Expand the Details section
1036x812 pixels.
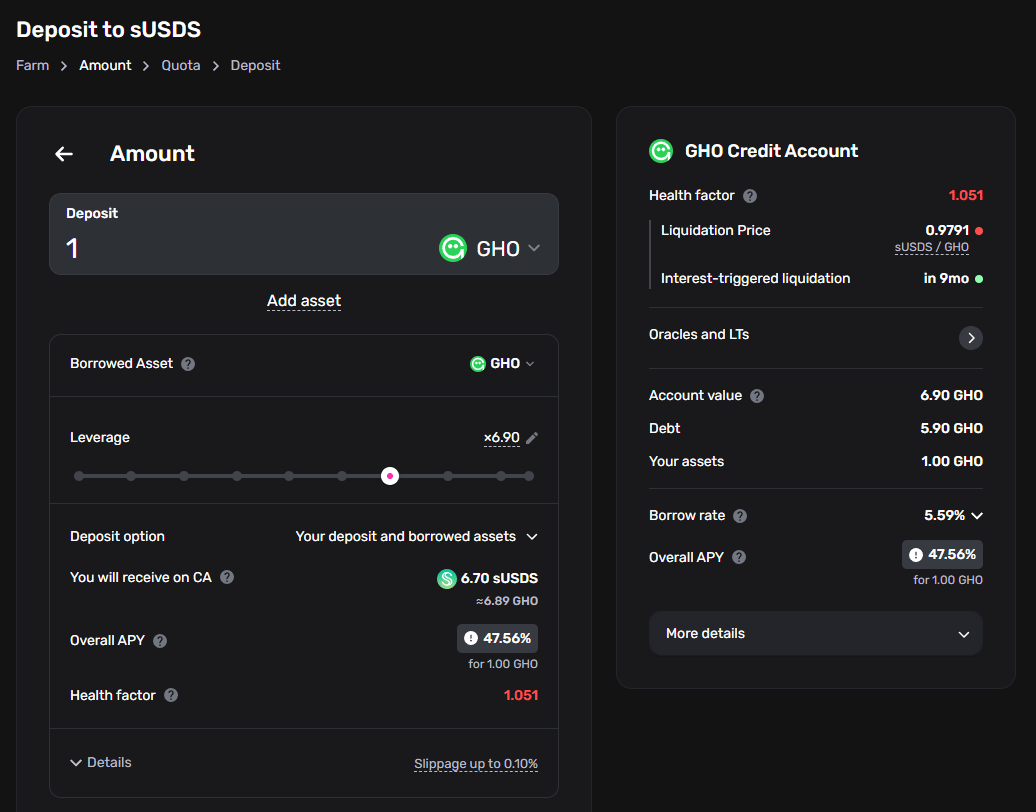pyautogui.click(x=101, y=762)
